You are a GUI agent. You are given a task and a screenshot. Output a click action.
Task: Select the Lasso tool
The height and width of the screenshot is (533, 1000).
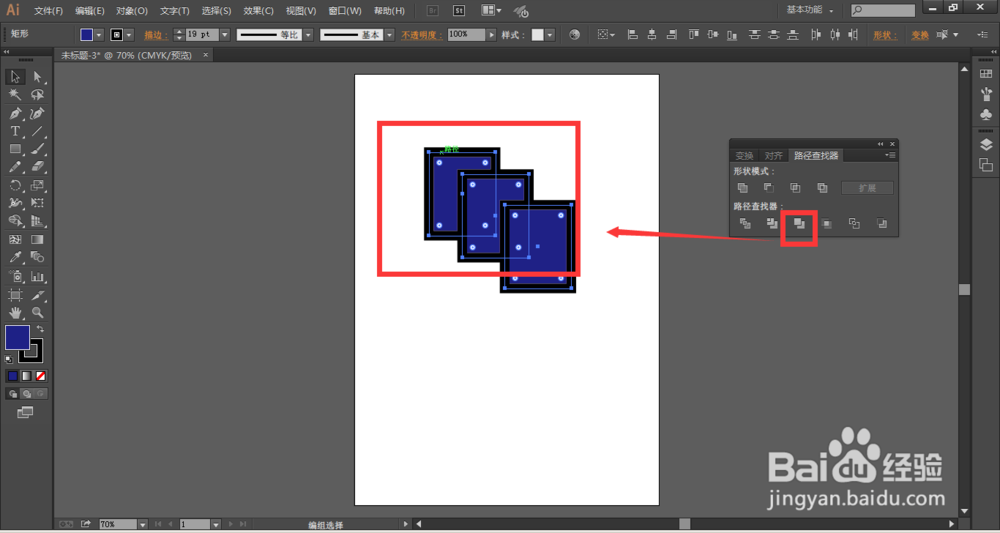tap(38, 95)
